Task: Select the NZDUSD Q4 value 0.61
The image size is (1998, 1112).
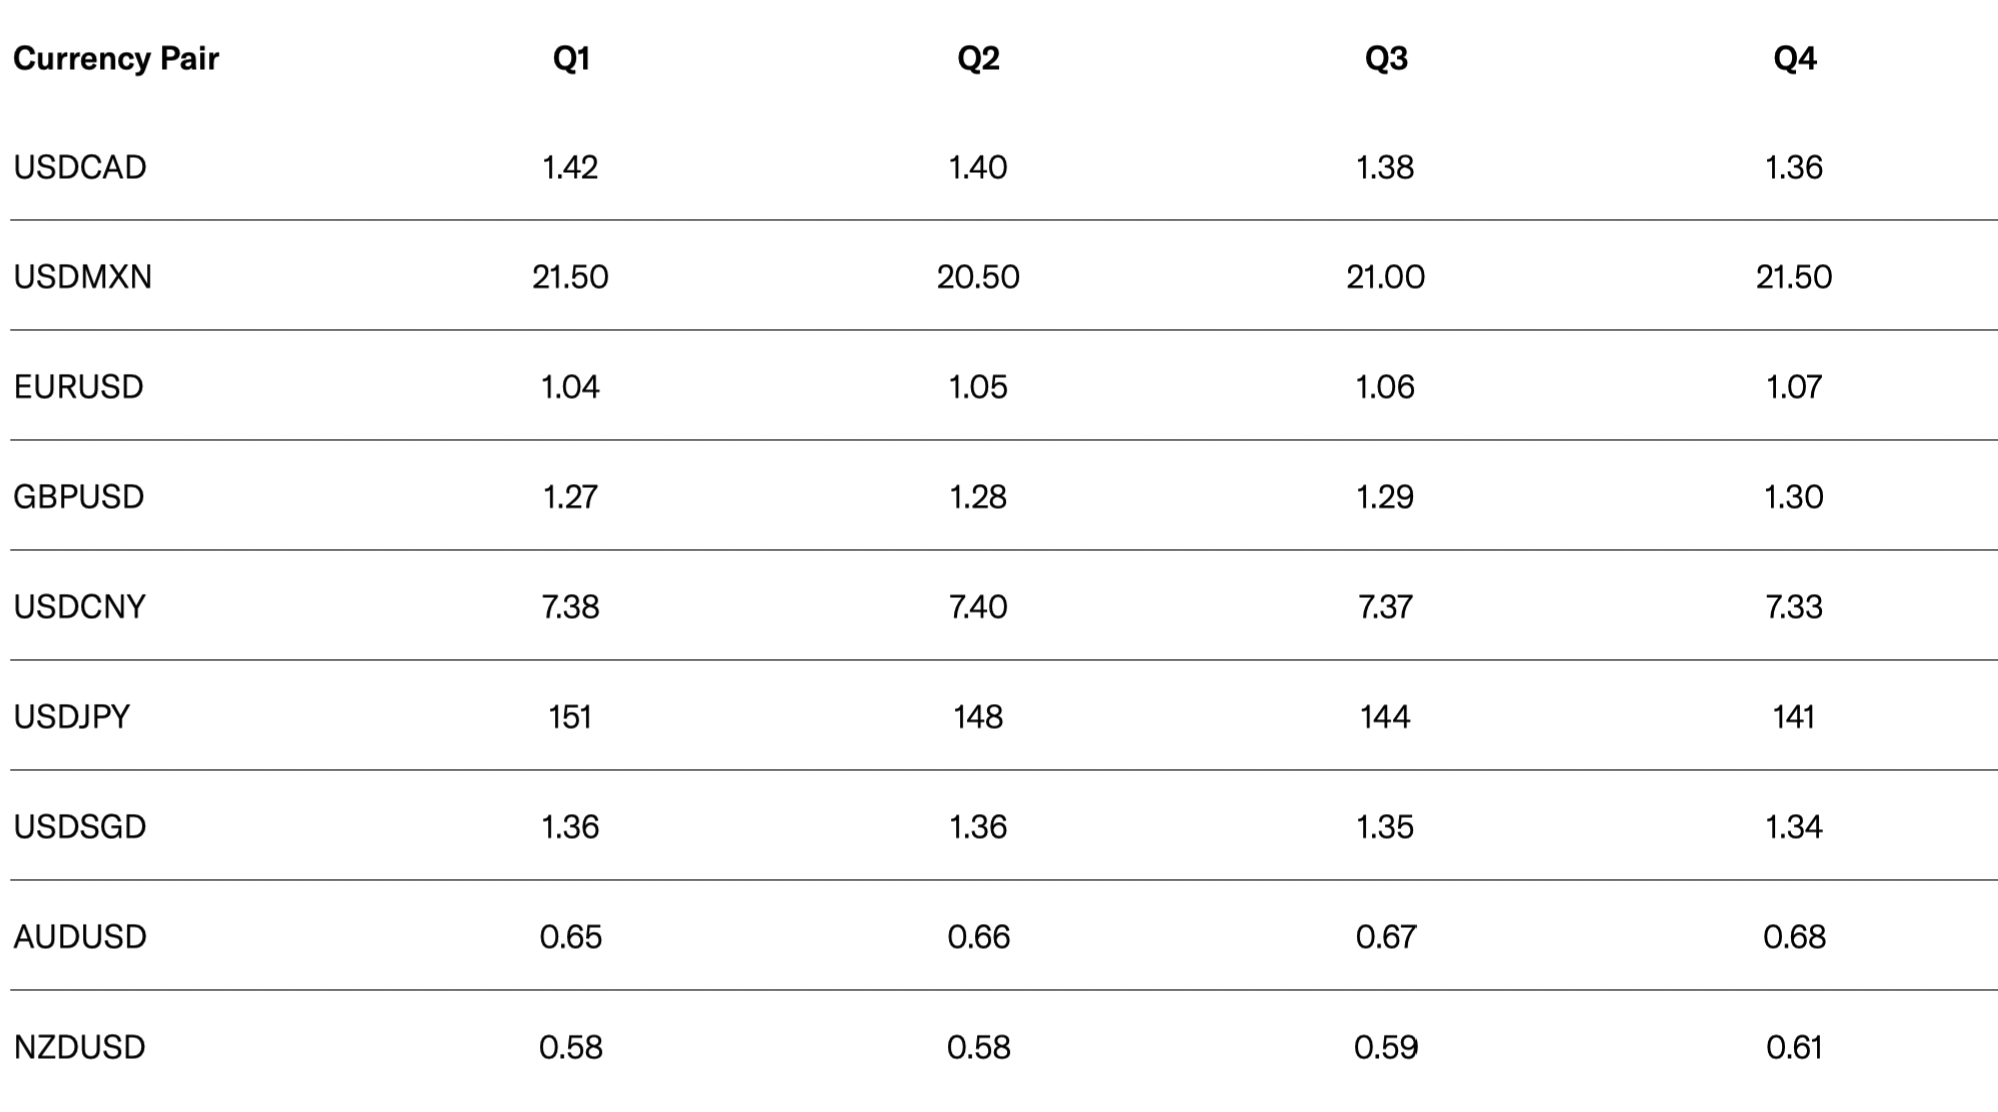Action: (1794, 1047)
